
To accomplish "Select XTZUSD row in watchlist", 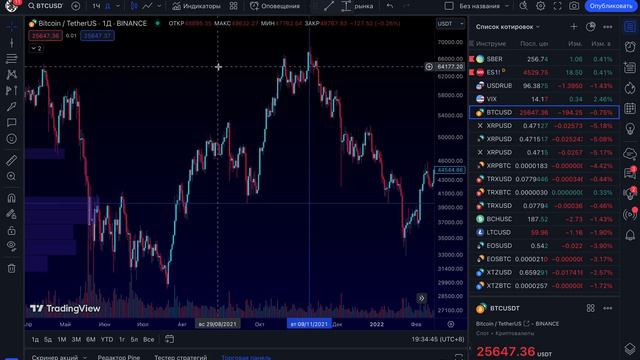I will point(544,272).
